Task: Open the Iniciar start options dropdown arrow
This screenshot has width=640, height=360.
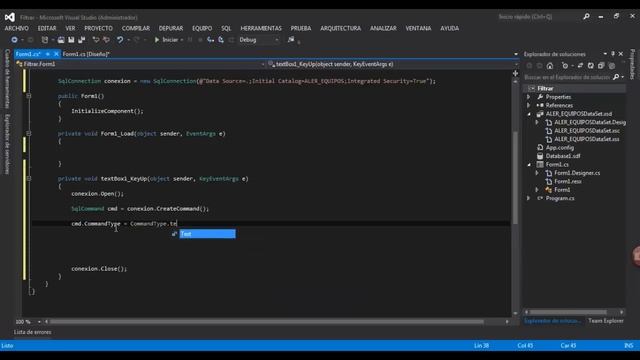Action: [x=182, y=40]
